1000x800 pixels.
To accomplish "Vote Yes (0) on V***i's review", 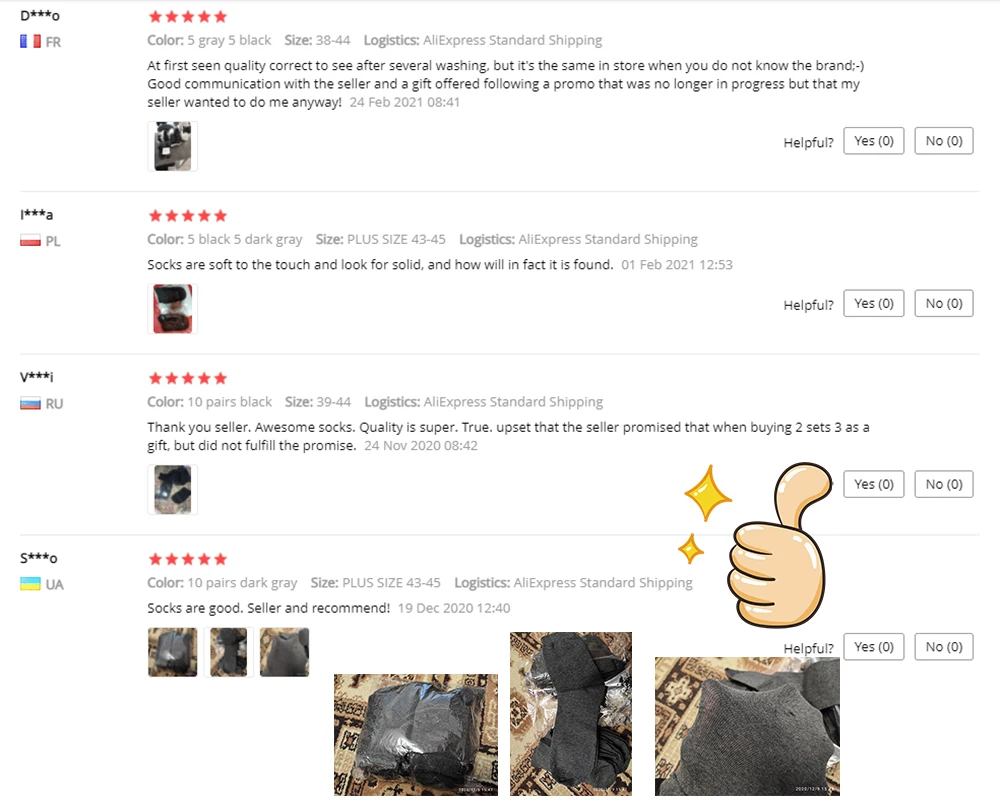I will 874,484.
